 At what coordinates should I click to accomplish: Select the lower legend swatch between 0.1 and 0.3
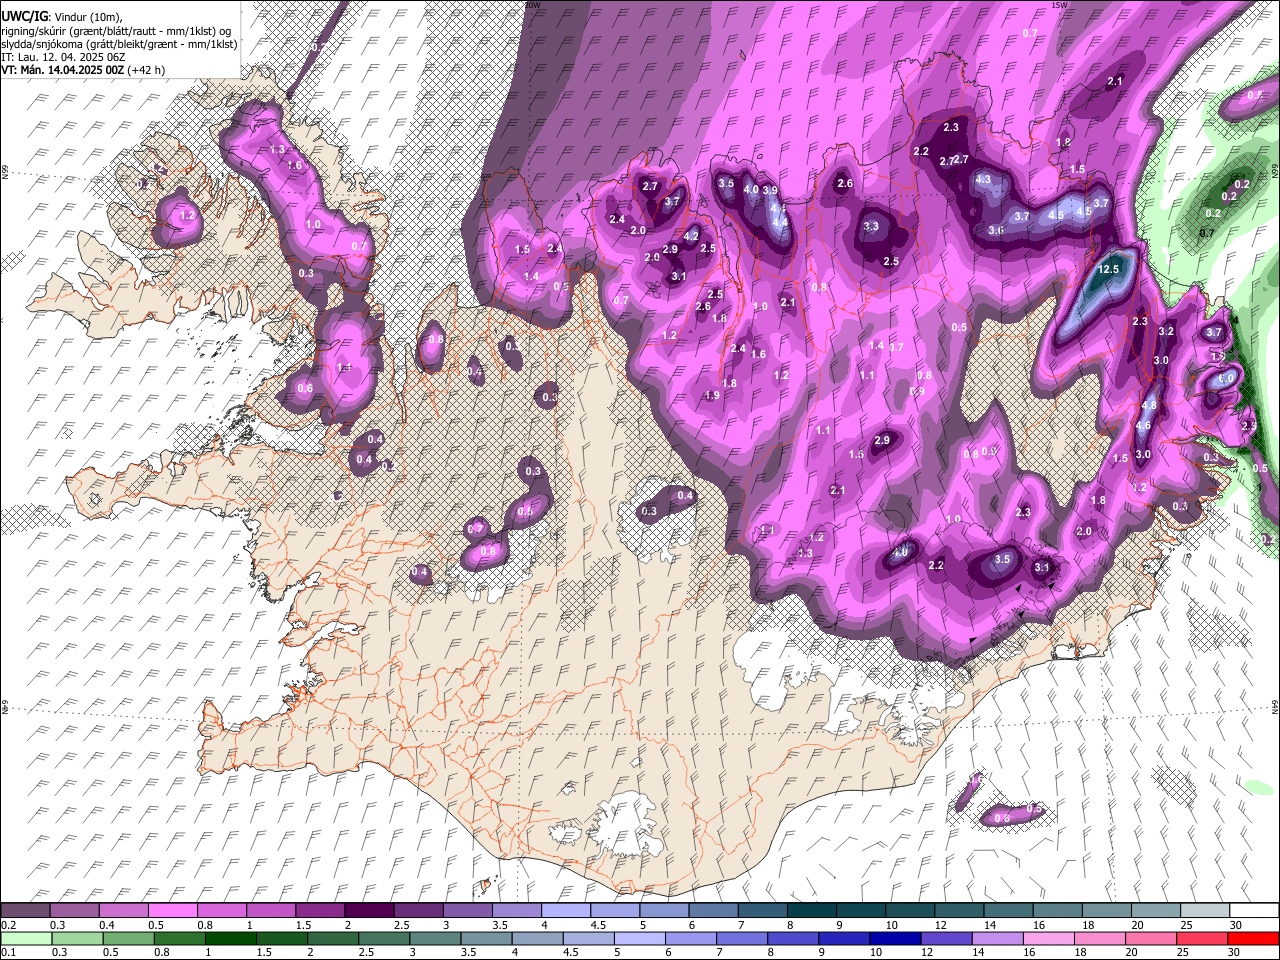[x=26, y=938]
